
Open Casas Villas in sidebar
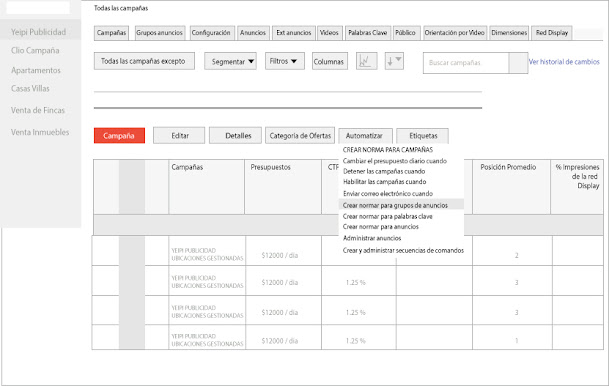tap(30, 89)
